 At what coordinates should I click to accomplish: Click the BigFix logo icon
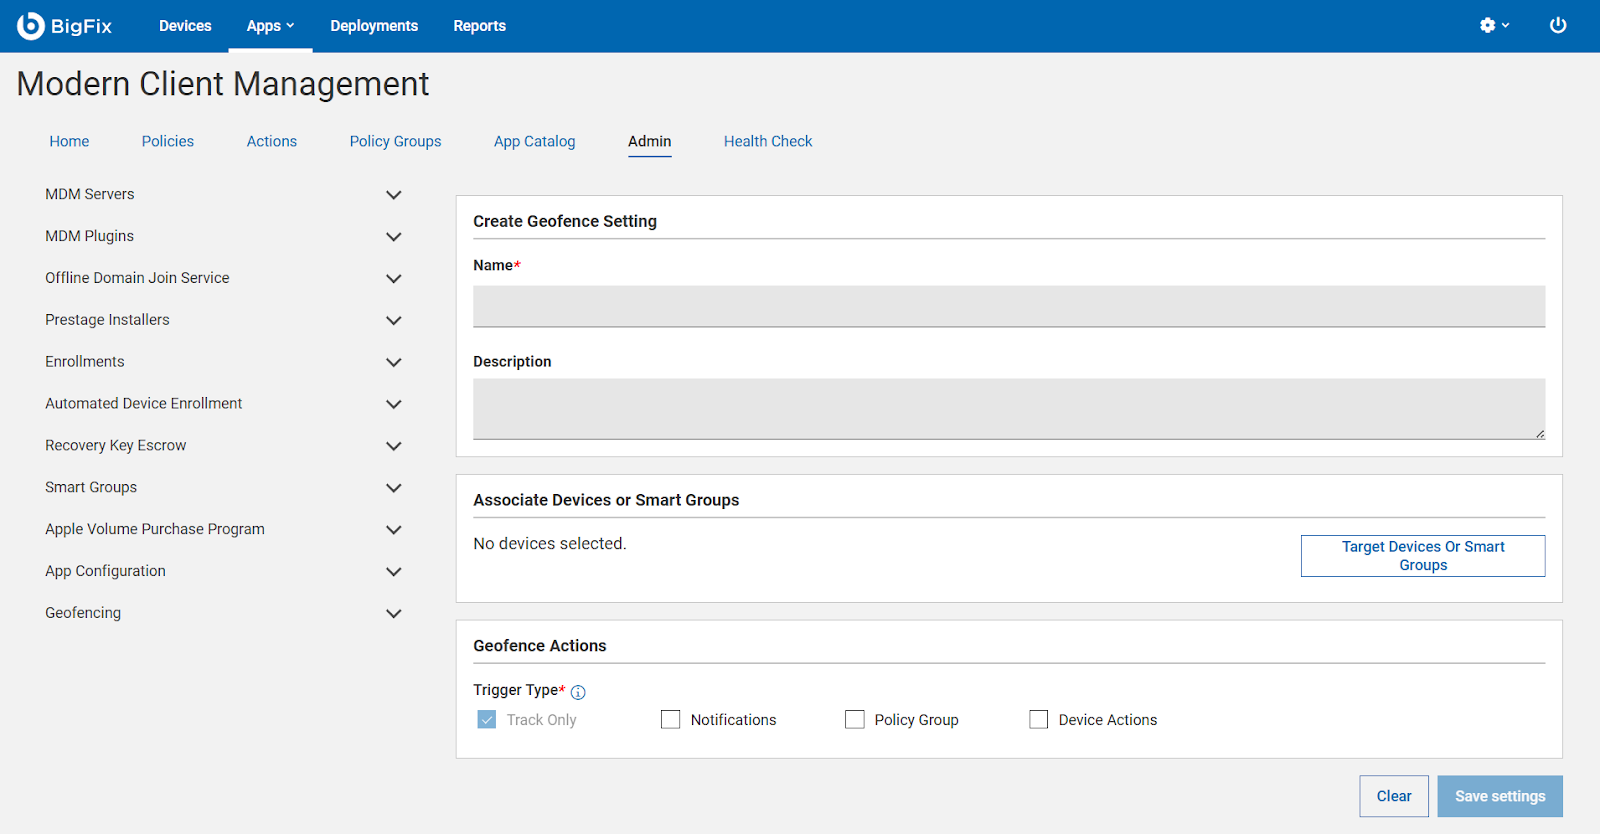coord(31,26)
